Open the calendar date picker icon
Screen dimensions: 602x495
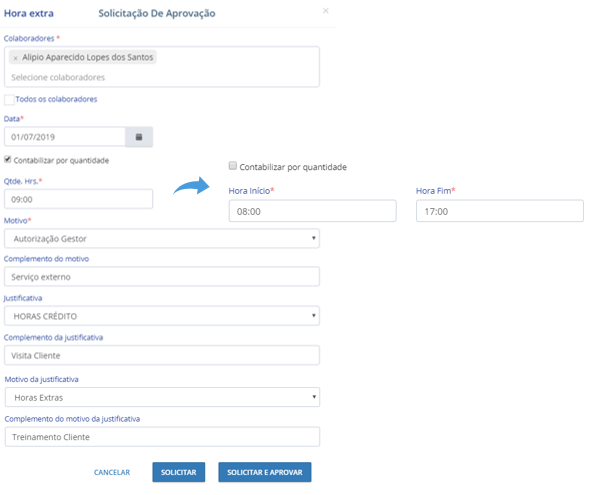coord(139,136)
